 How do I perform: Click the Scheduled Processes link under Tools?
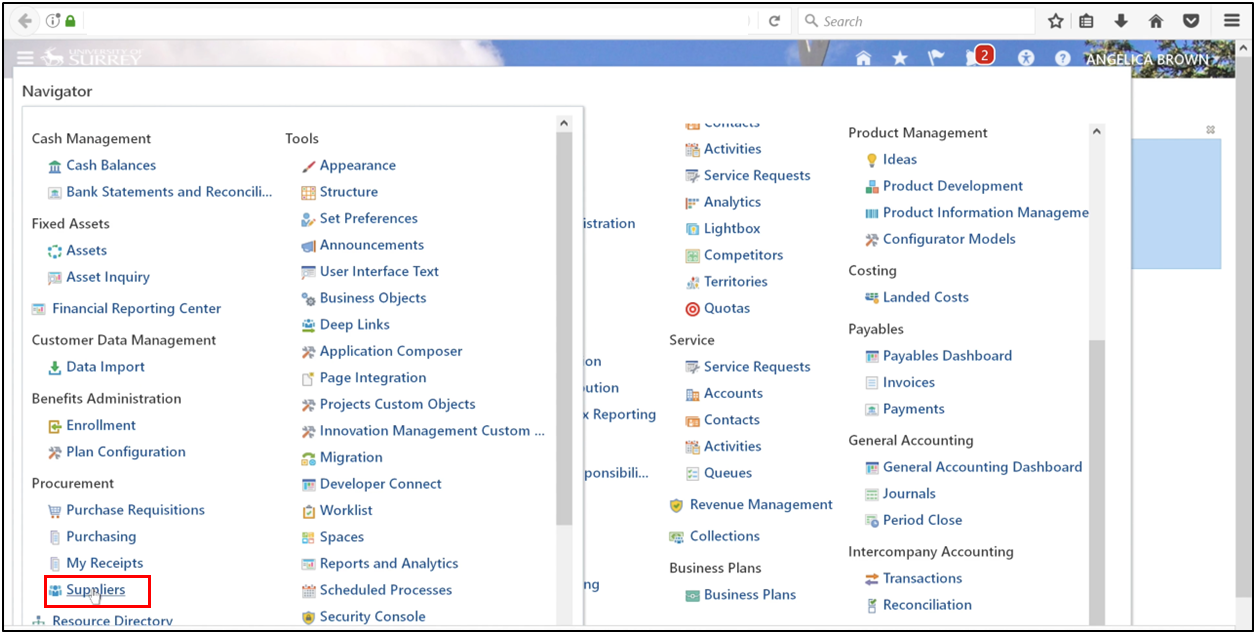tap(383, 590)
